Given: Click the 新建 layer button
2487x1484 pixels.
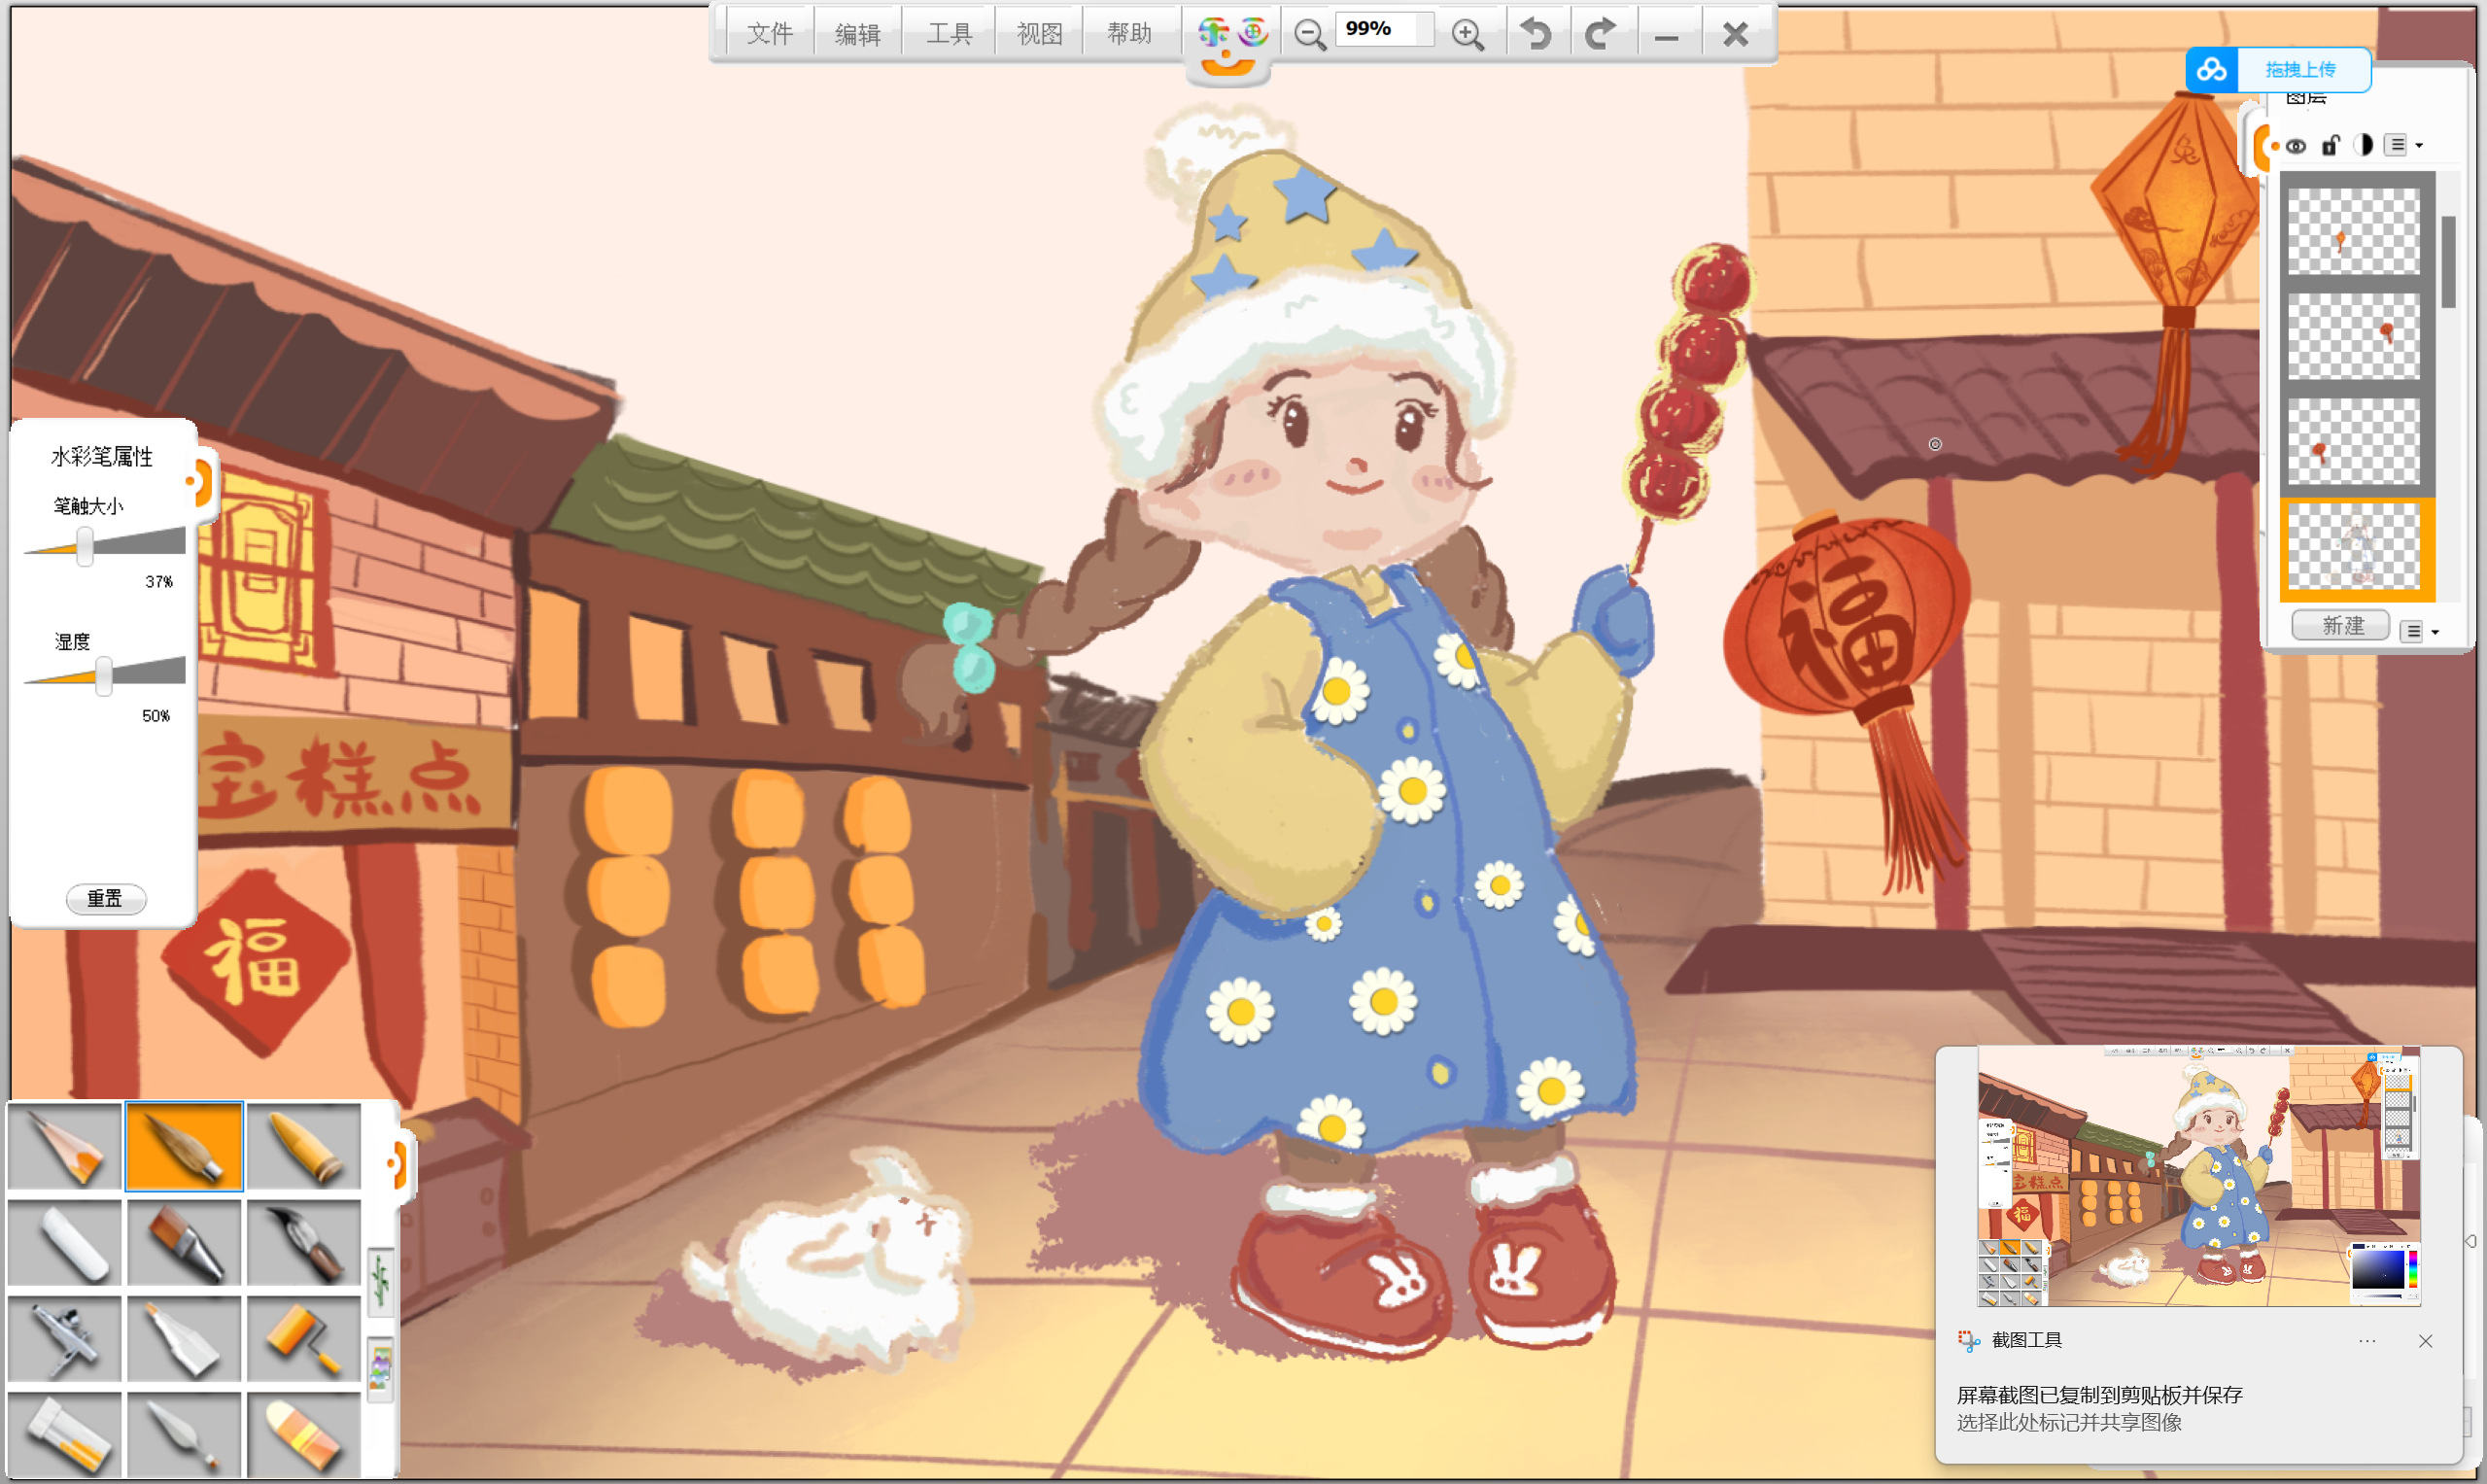Looking at the screenshot, I should [2341, 626].
